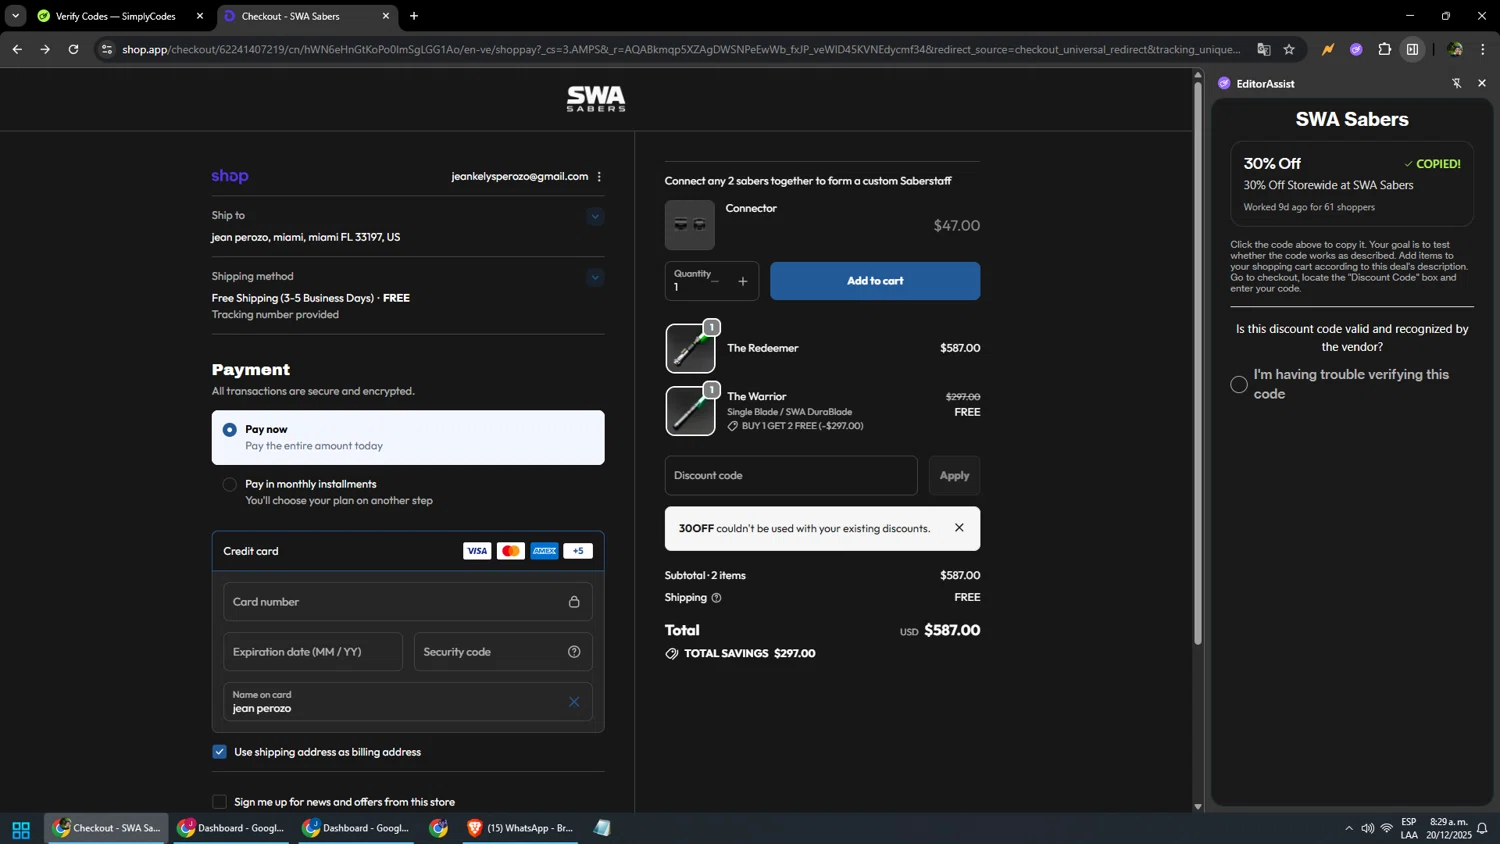Open site information icon in address bar
This screenshot has width=1500, height=844.
tap(107, 49)
